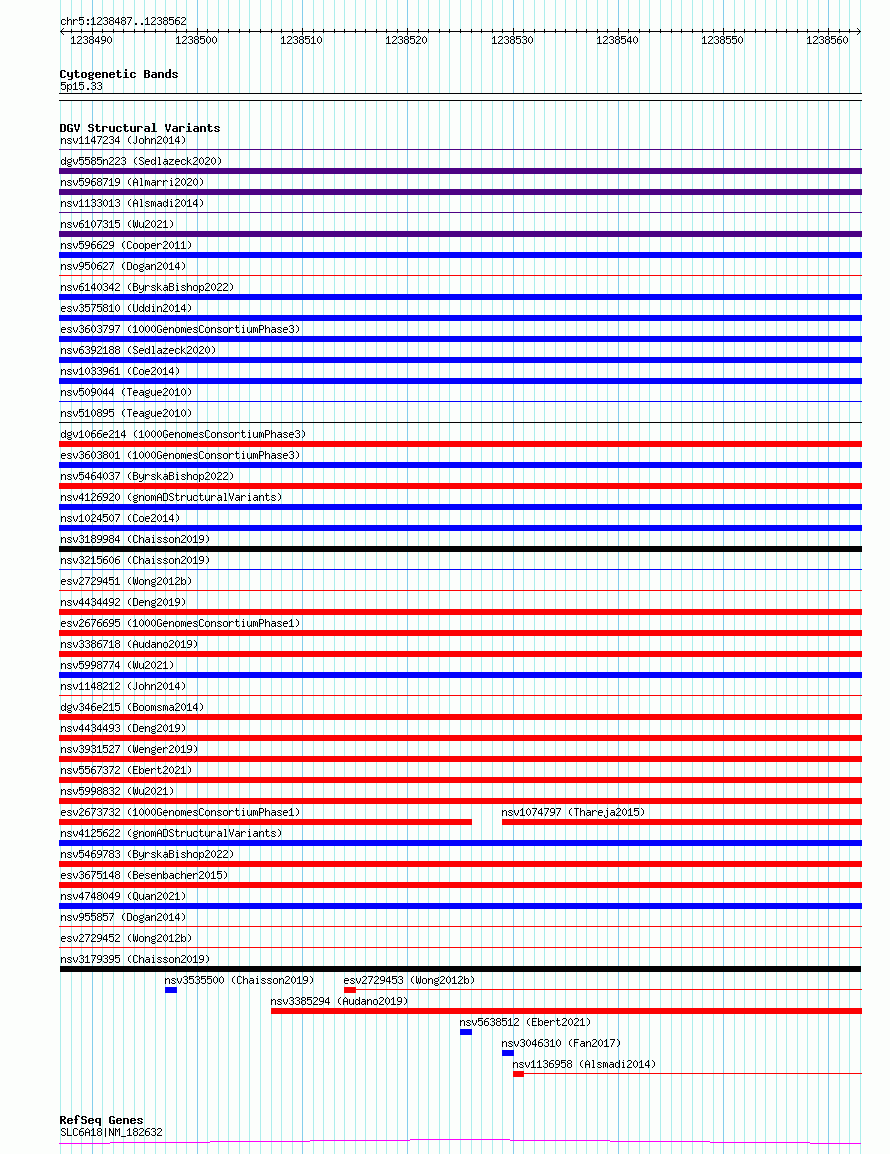Click the nsv596629 (Cooper2011) variant label
Screen dimensions: 890x1154
(x=126, y=245)
